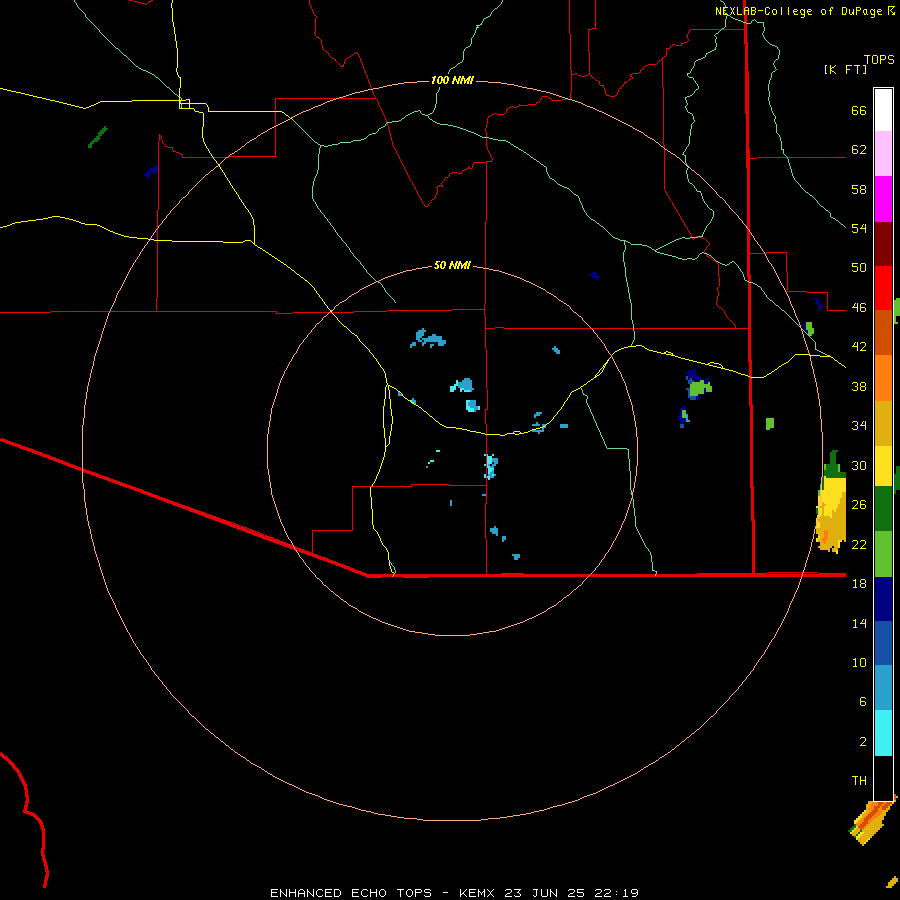Click the light green echo cell east of 50 NMI ring
This screenshot has width=900, height=900.
pyautogui.click(x=700, y=388)
